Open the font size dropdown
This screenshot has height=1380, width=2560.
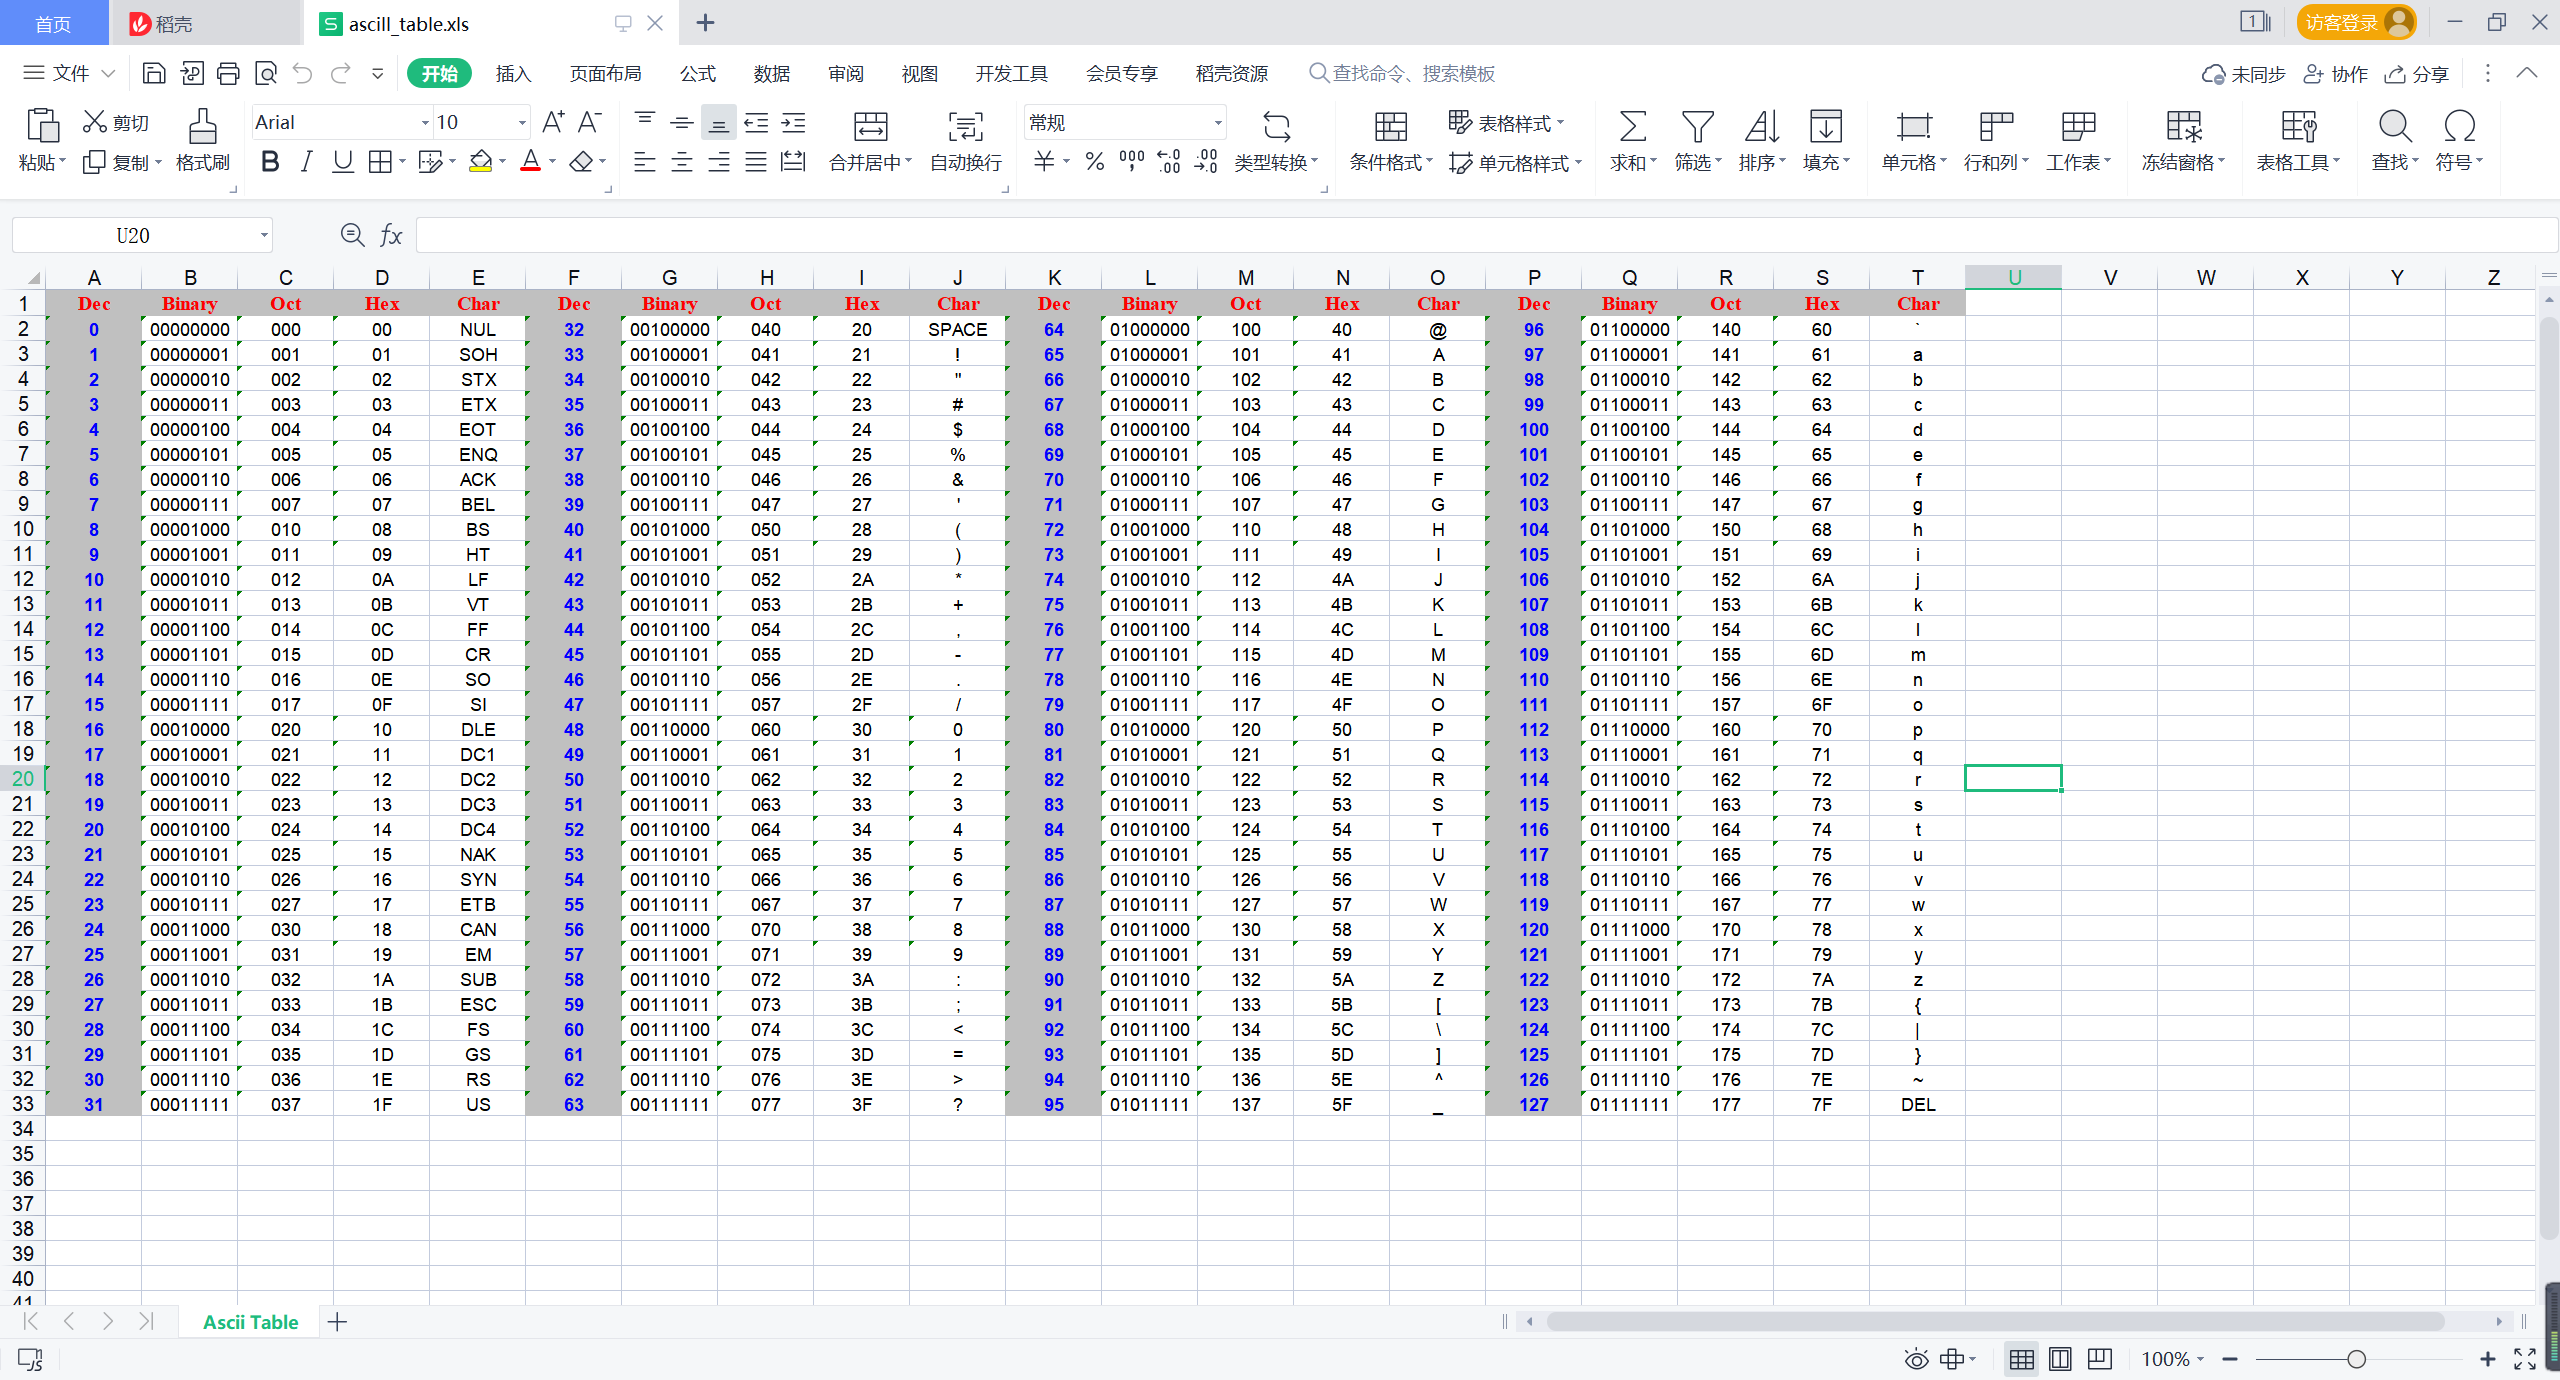point(521,123)
